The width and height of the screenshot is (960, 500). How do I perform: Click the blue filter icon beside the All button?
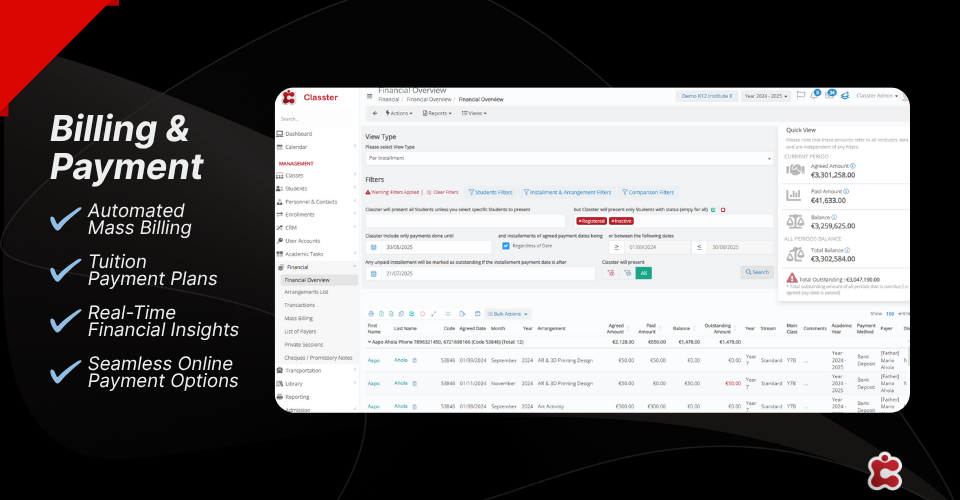(627, 273)
